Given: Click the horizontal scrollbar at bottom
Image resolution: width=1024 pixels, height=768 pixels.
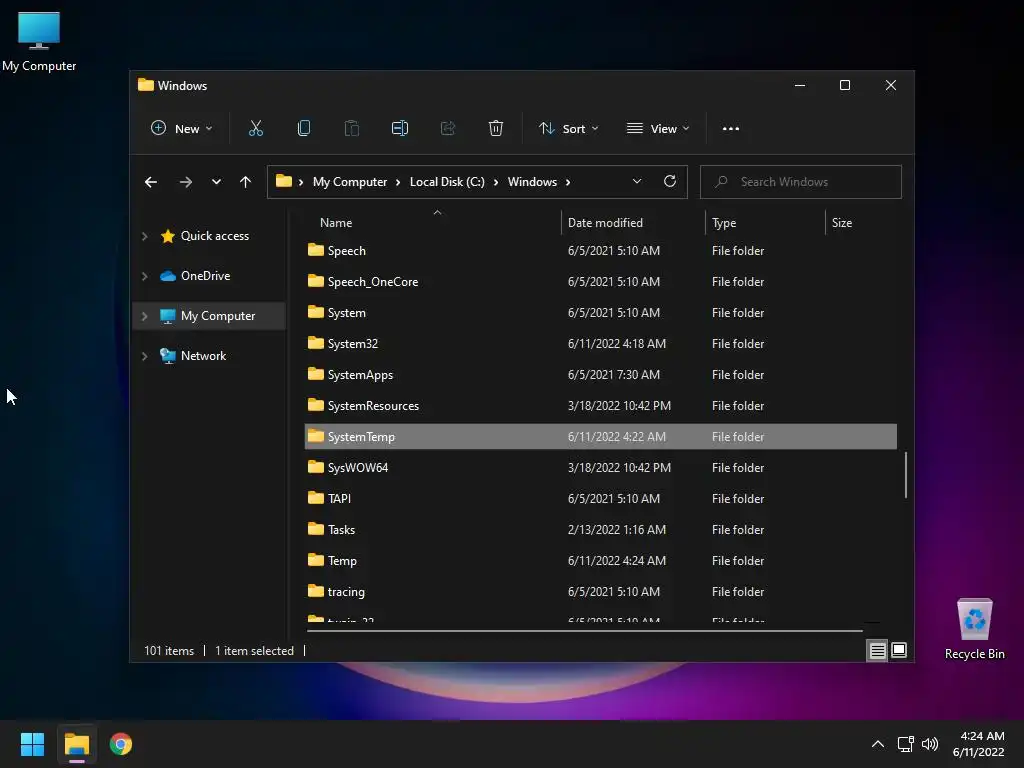Looking at the screenshot, I should click(584, 631).
